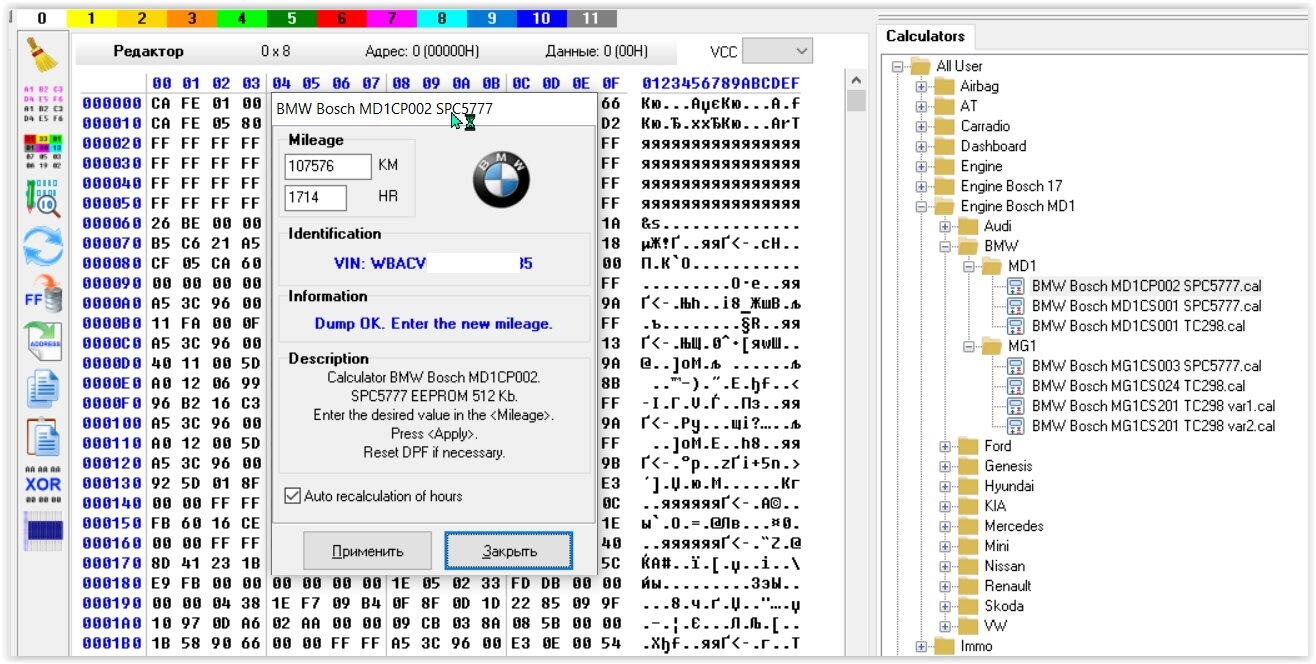Click address row 000190 in hex editor
This screenshot has width=1316, height=664.
click(x=112, y=603)
